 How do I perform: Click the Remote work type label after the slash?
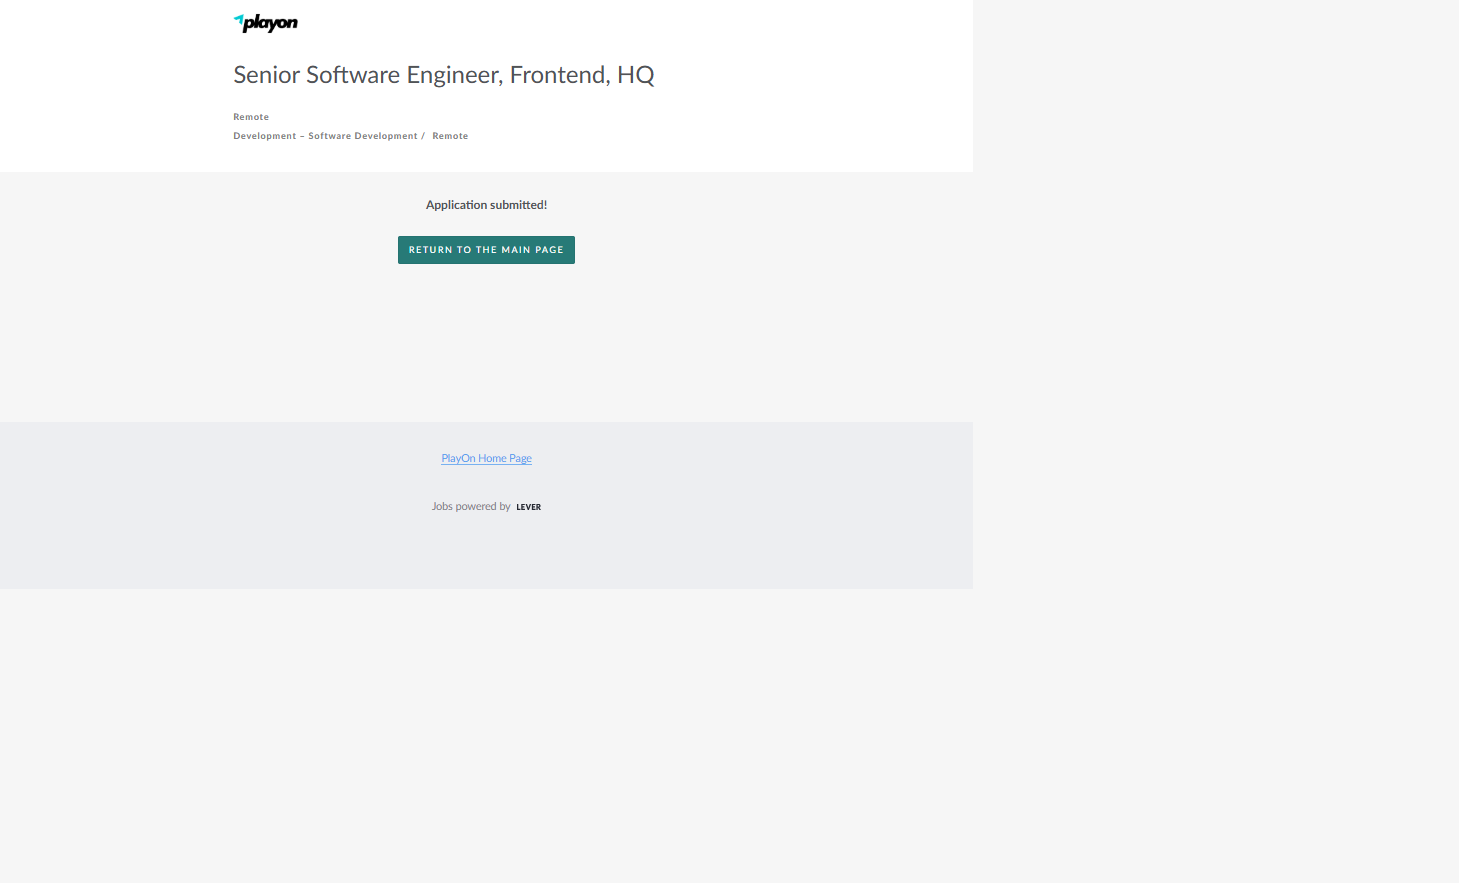[450, 136]
